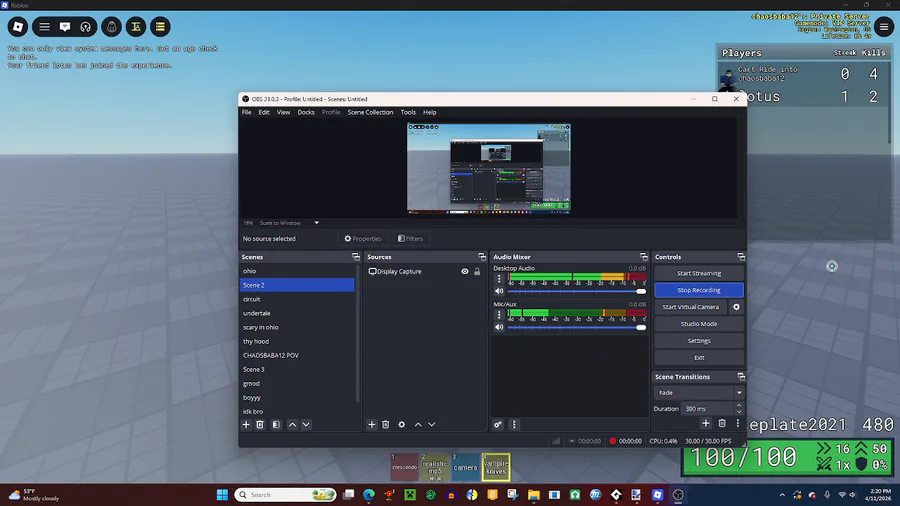Click Scenes list scrollbar
This screenshot has width=900, height=506.
358,333
